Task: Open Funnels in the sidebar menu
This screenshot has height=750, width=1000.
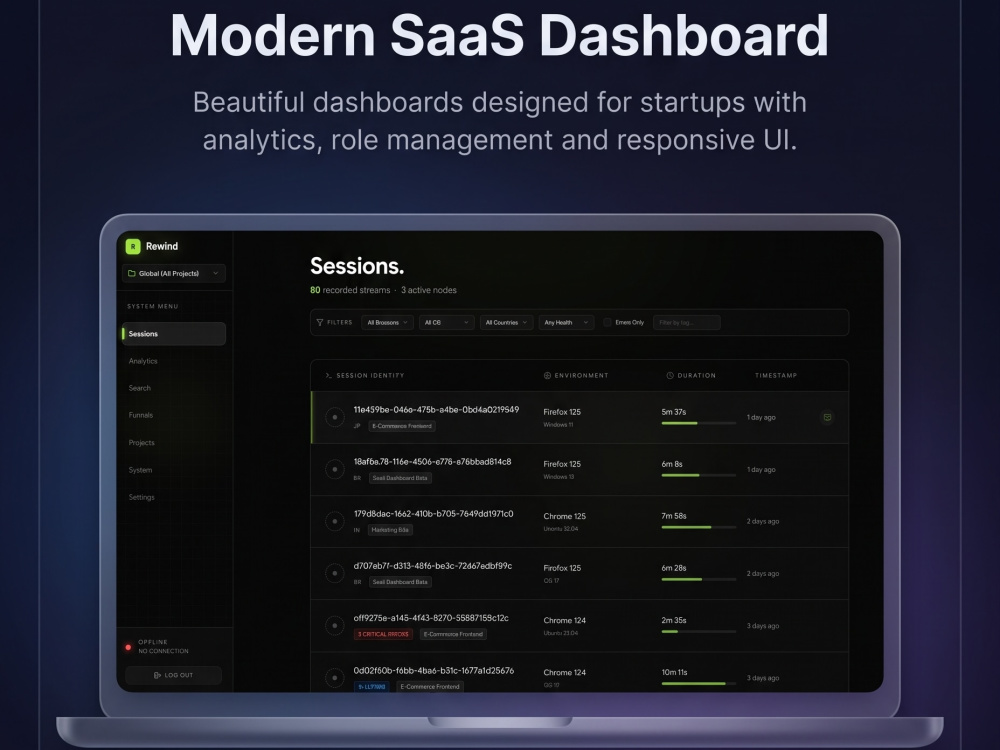Action: coord(141,415)
